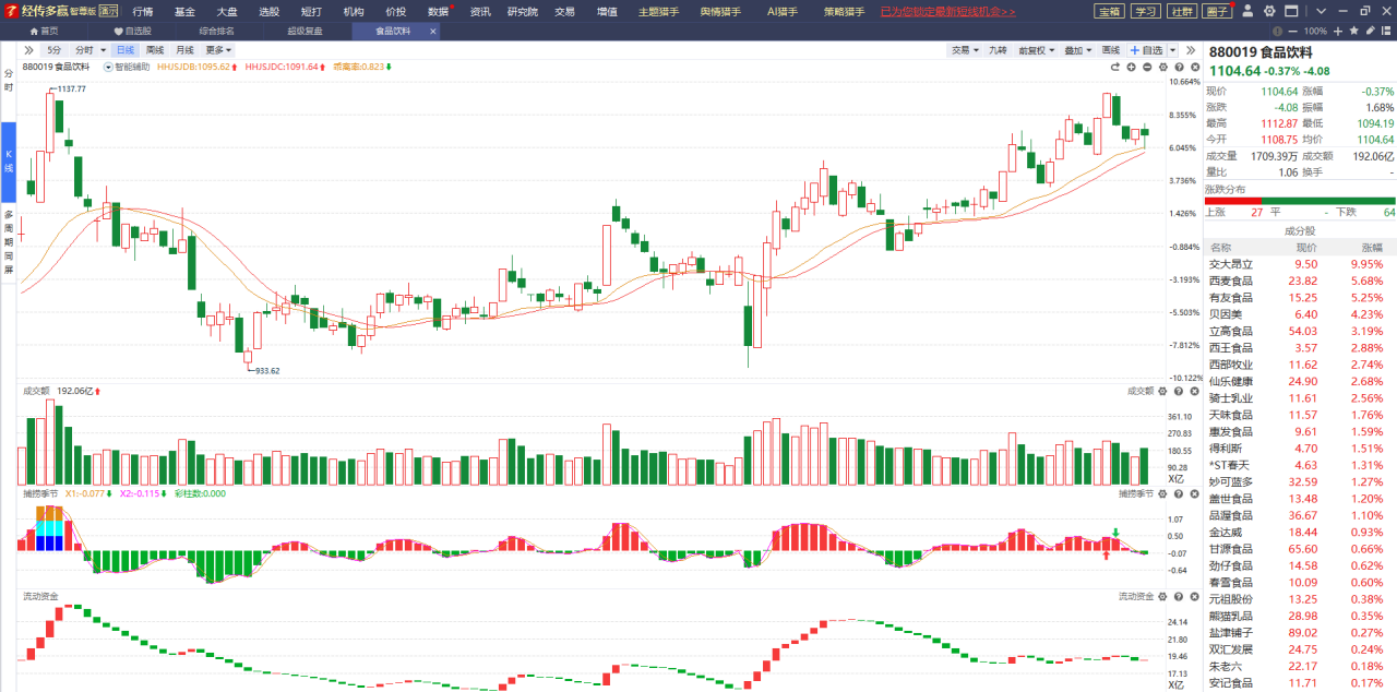The width and height of the screenshot is (1397, 692).
Task: Toggle the 九转 indicator
Action: tap(997, 50)
